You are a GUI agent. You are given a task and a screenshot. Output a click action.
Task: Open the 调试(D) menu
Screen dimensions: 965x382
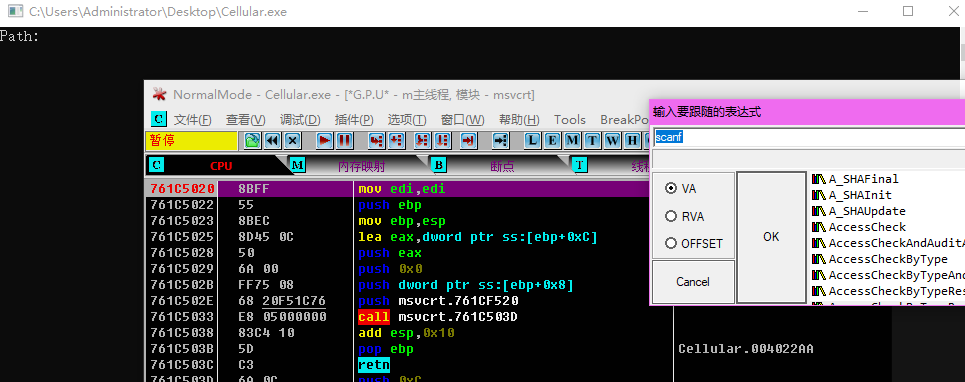point(300,119)
